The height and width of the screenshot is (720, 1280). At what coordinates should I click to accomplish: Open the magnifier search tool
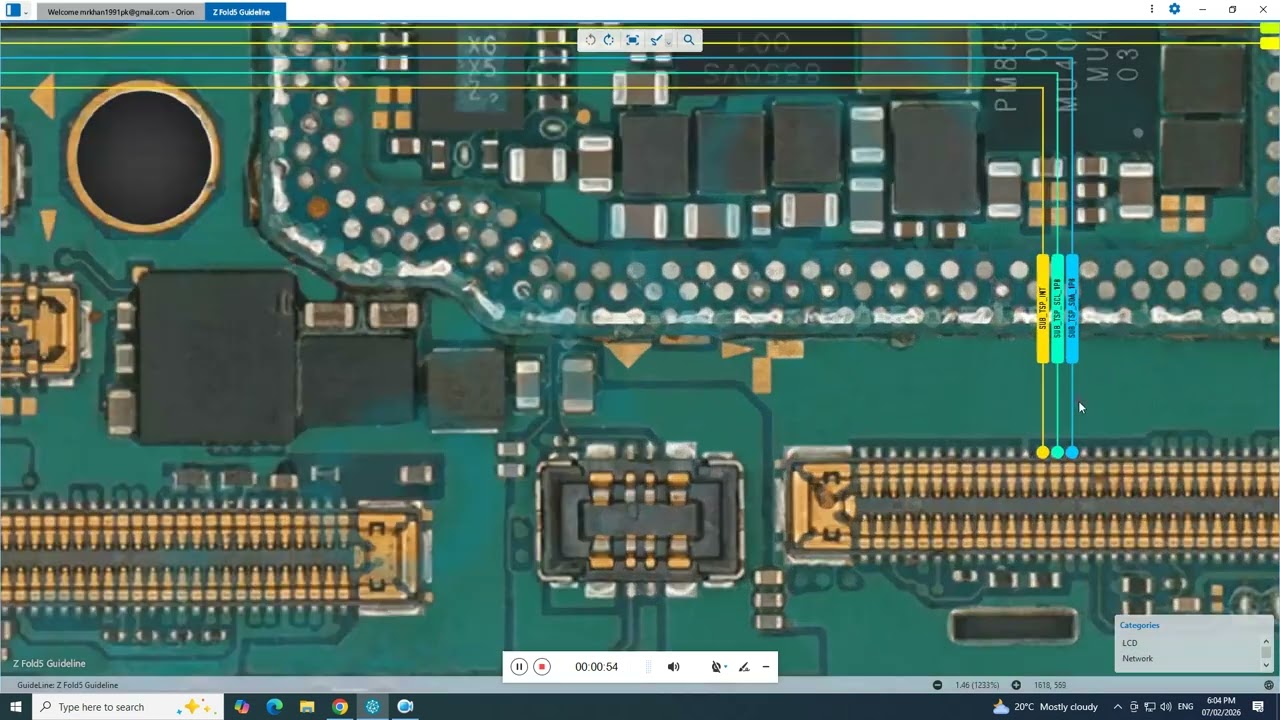click(x=688, y=40)
